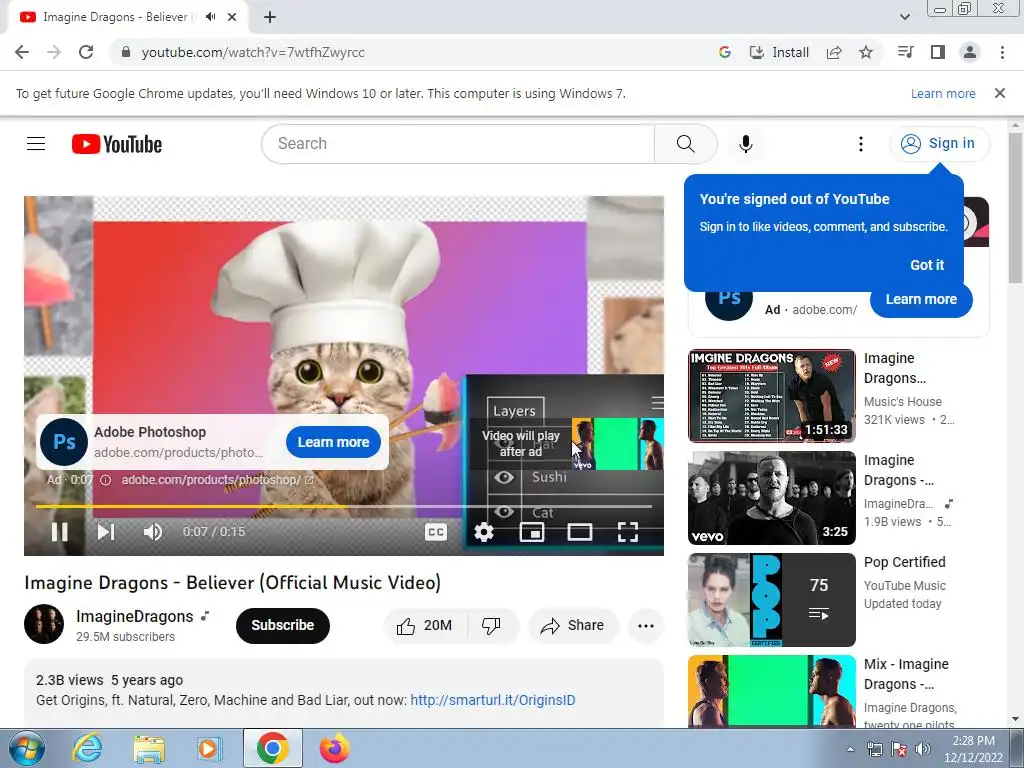Share this page via toolbar icon
1024x768 pixels.
pyautogui.click(x=834, y=52)
